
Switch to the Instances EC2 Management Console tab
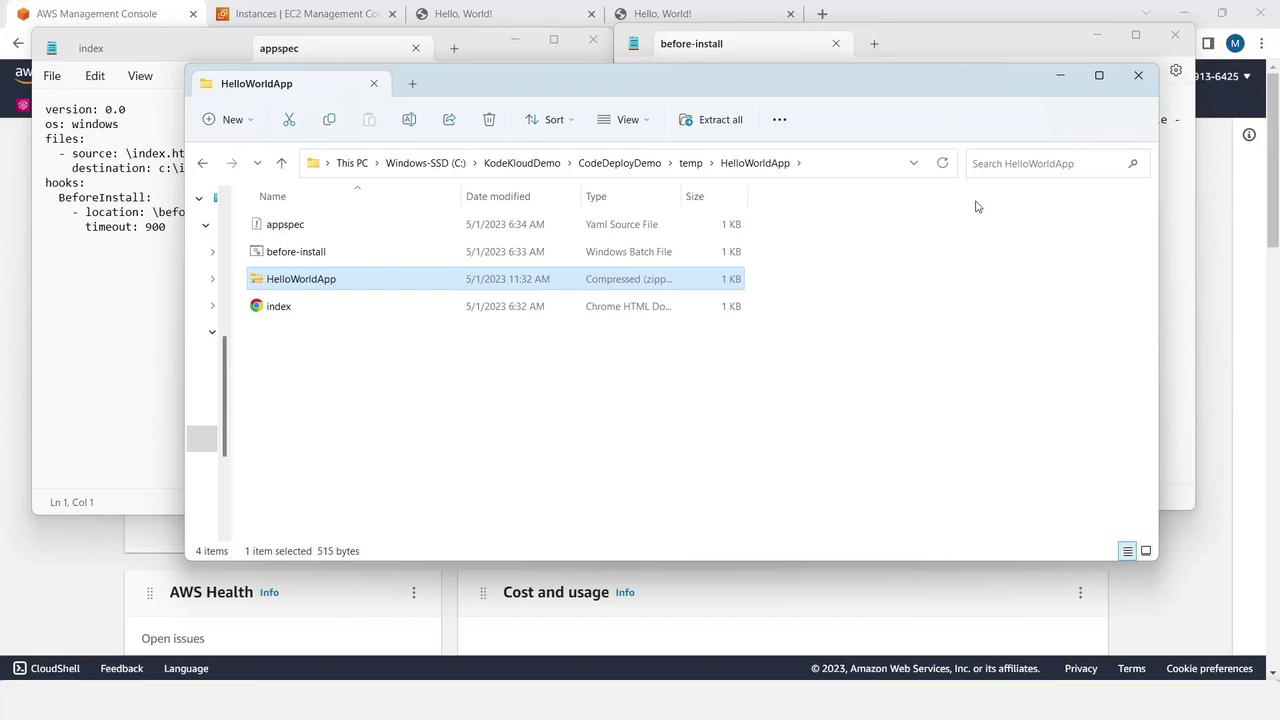coord(300,14)
